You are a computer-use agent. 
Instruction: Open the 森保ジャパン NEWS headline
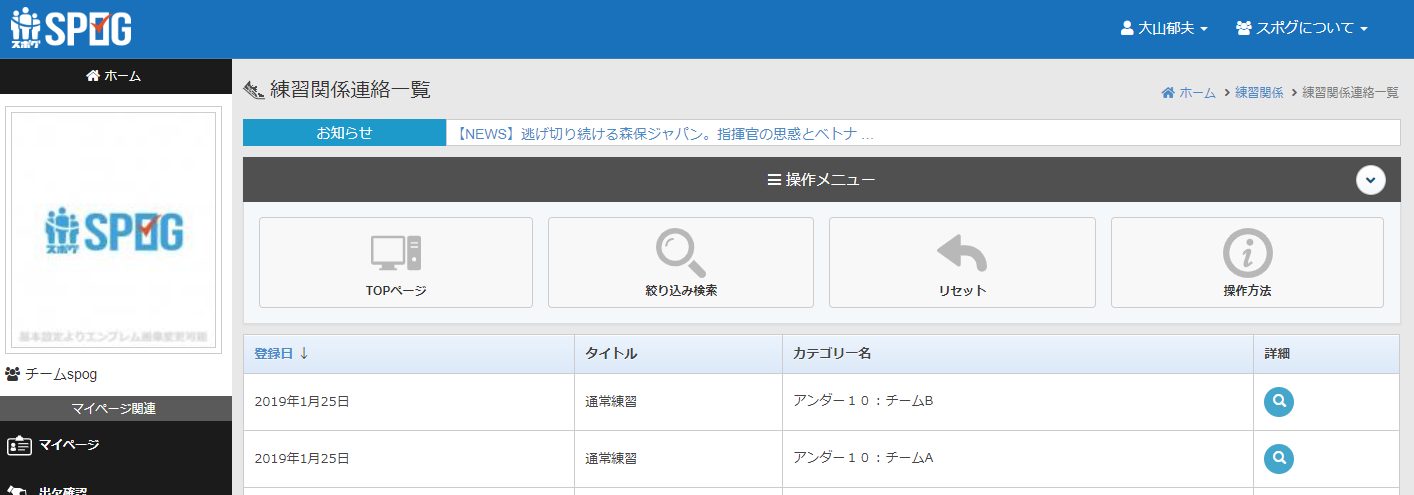(x=665, y=133)
